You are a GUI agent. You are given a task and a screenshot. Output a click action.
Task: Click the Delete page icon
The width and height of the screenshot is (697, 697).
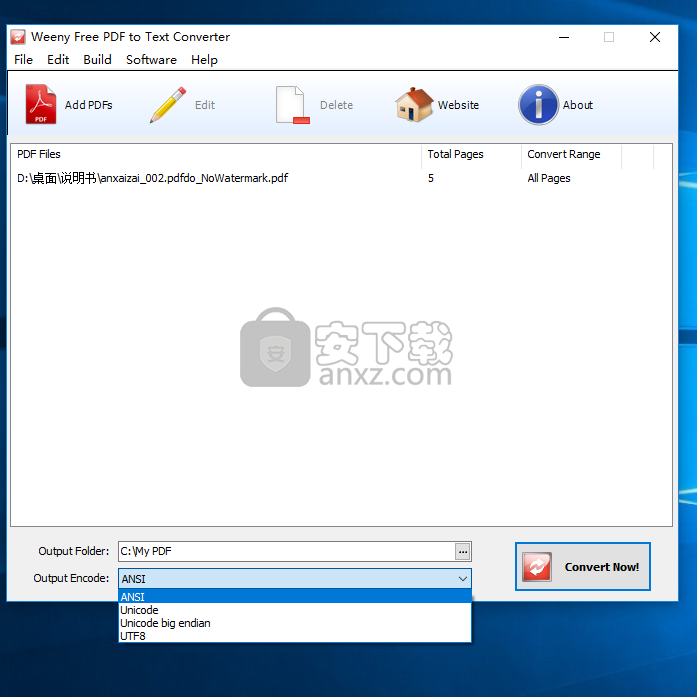[x=292, y=105]
